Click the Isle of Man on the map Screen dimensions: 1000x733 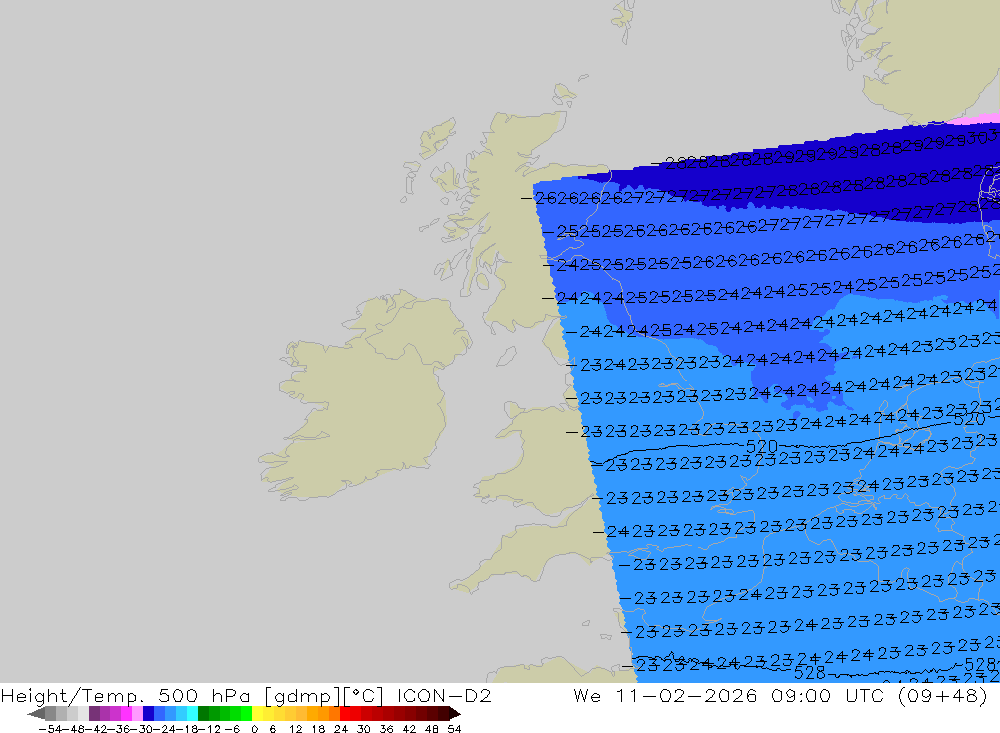point(506,356)
